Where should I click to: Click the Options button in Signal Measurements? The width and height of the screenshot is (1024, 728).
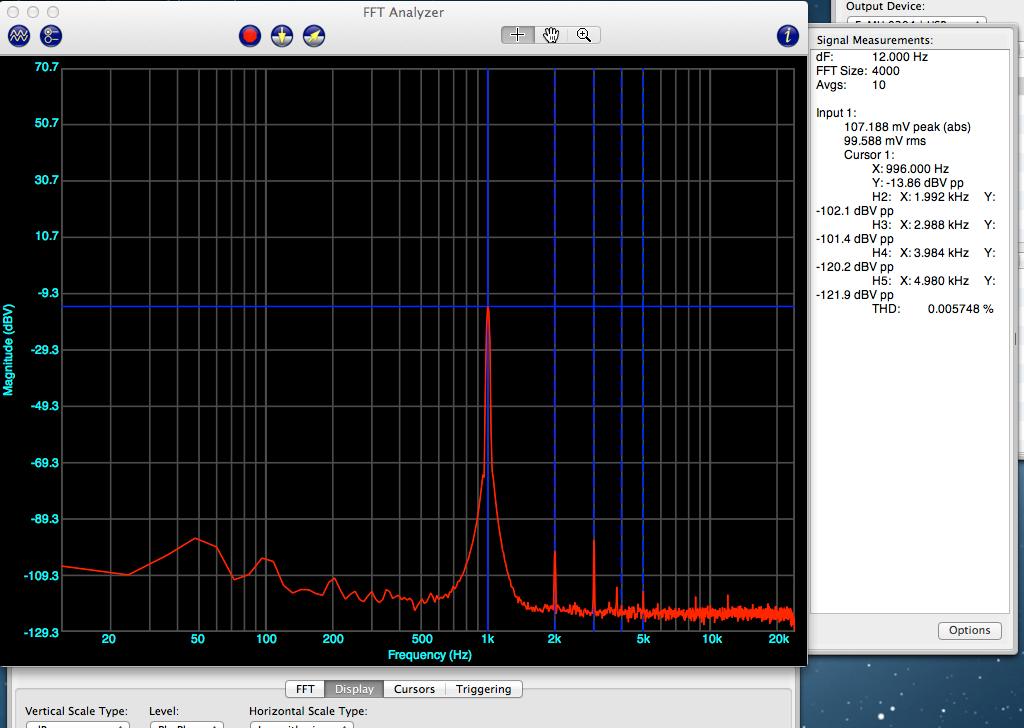969,630
